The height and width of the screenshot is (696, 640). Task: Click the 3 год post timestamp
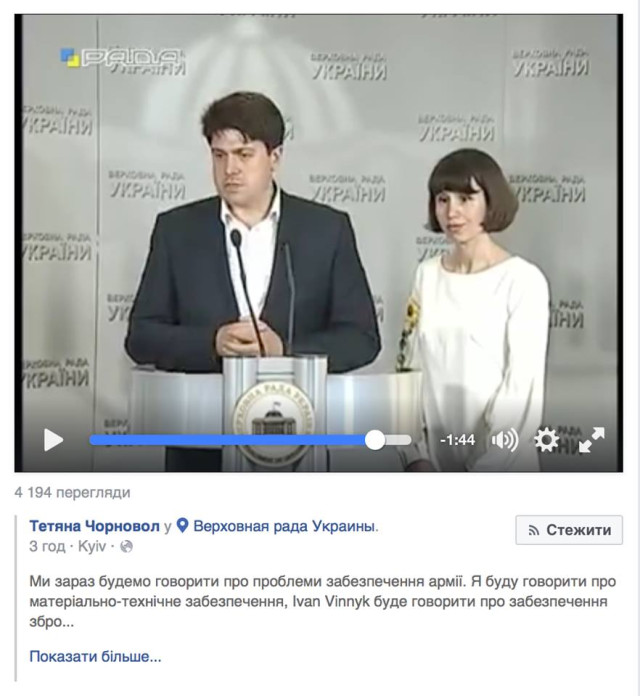(x=47, y=546)
